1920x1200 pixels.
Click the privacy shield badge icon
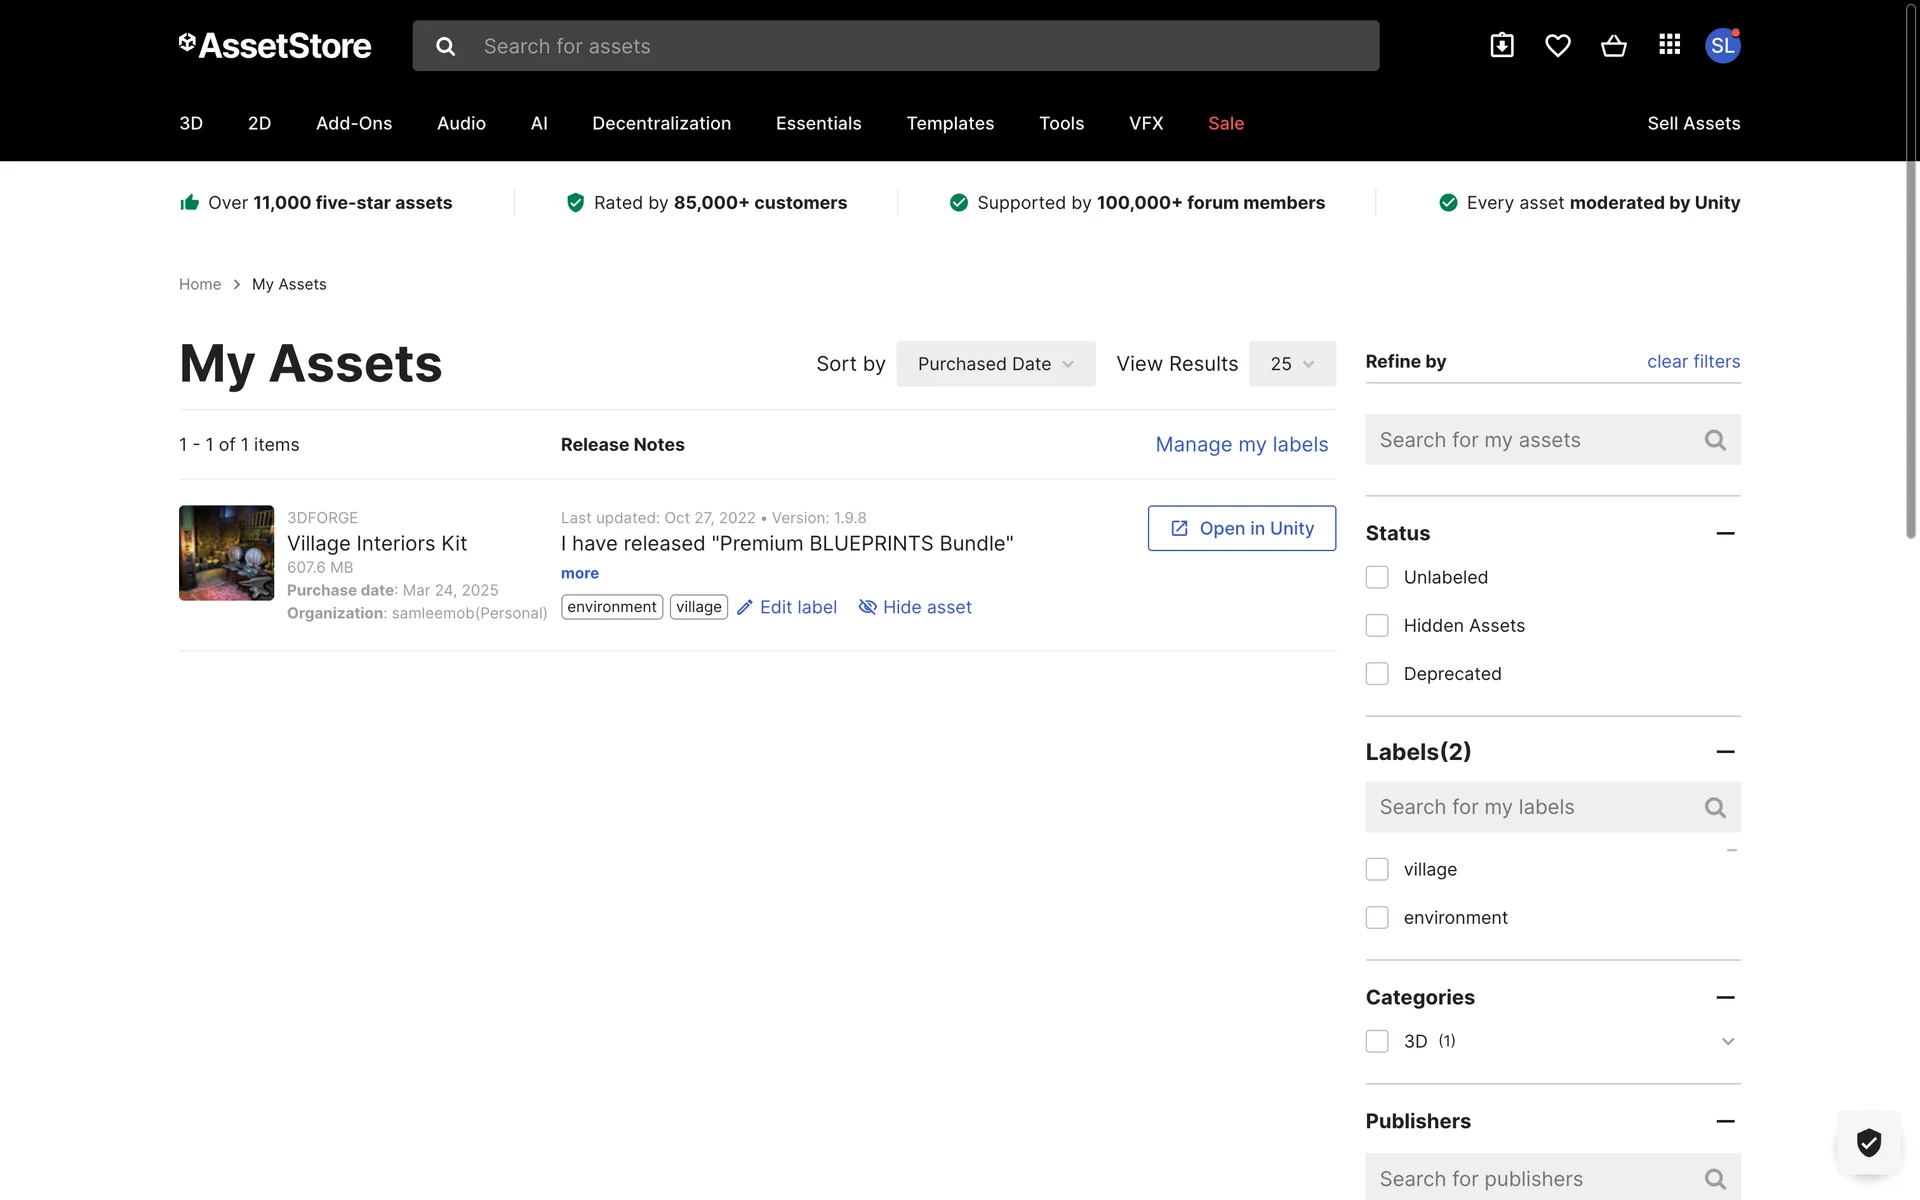pyautogui.click(x=1868, y=1142)
